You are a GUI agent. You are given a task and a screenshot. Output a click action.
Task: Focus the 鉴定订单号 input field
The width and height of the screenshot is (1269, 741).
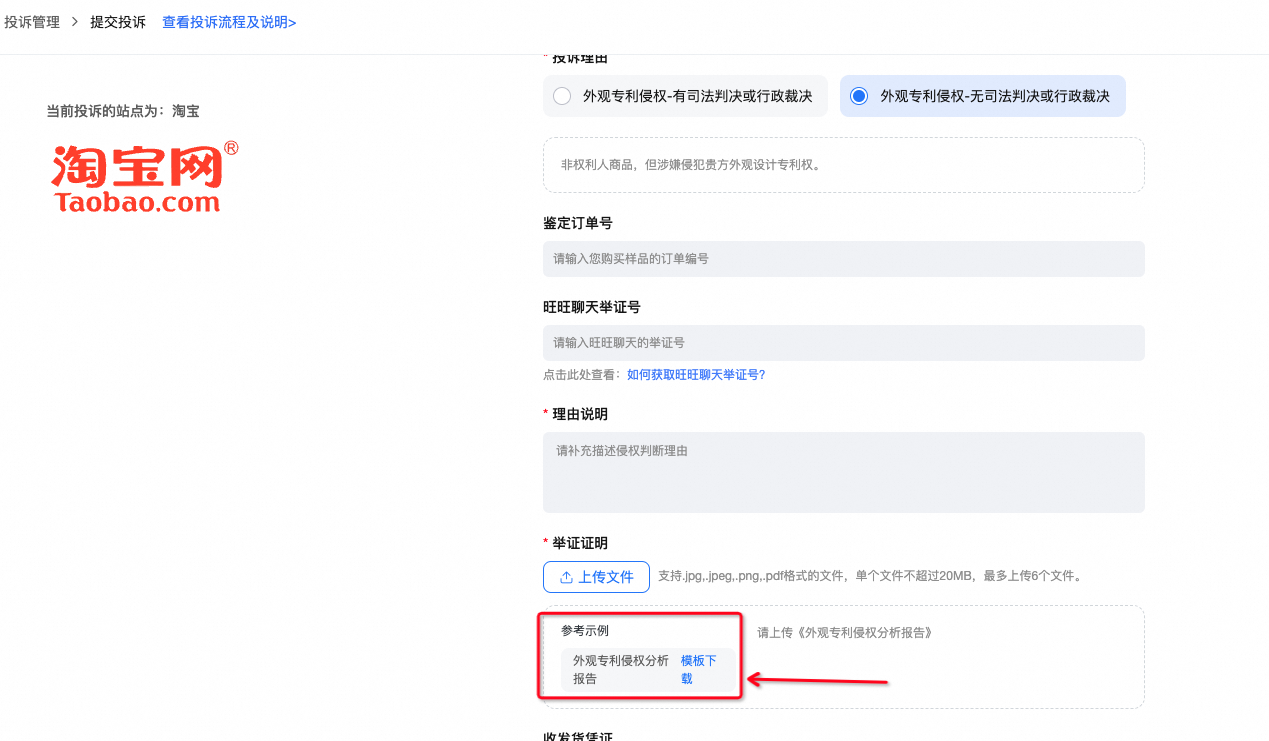843,259
